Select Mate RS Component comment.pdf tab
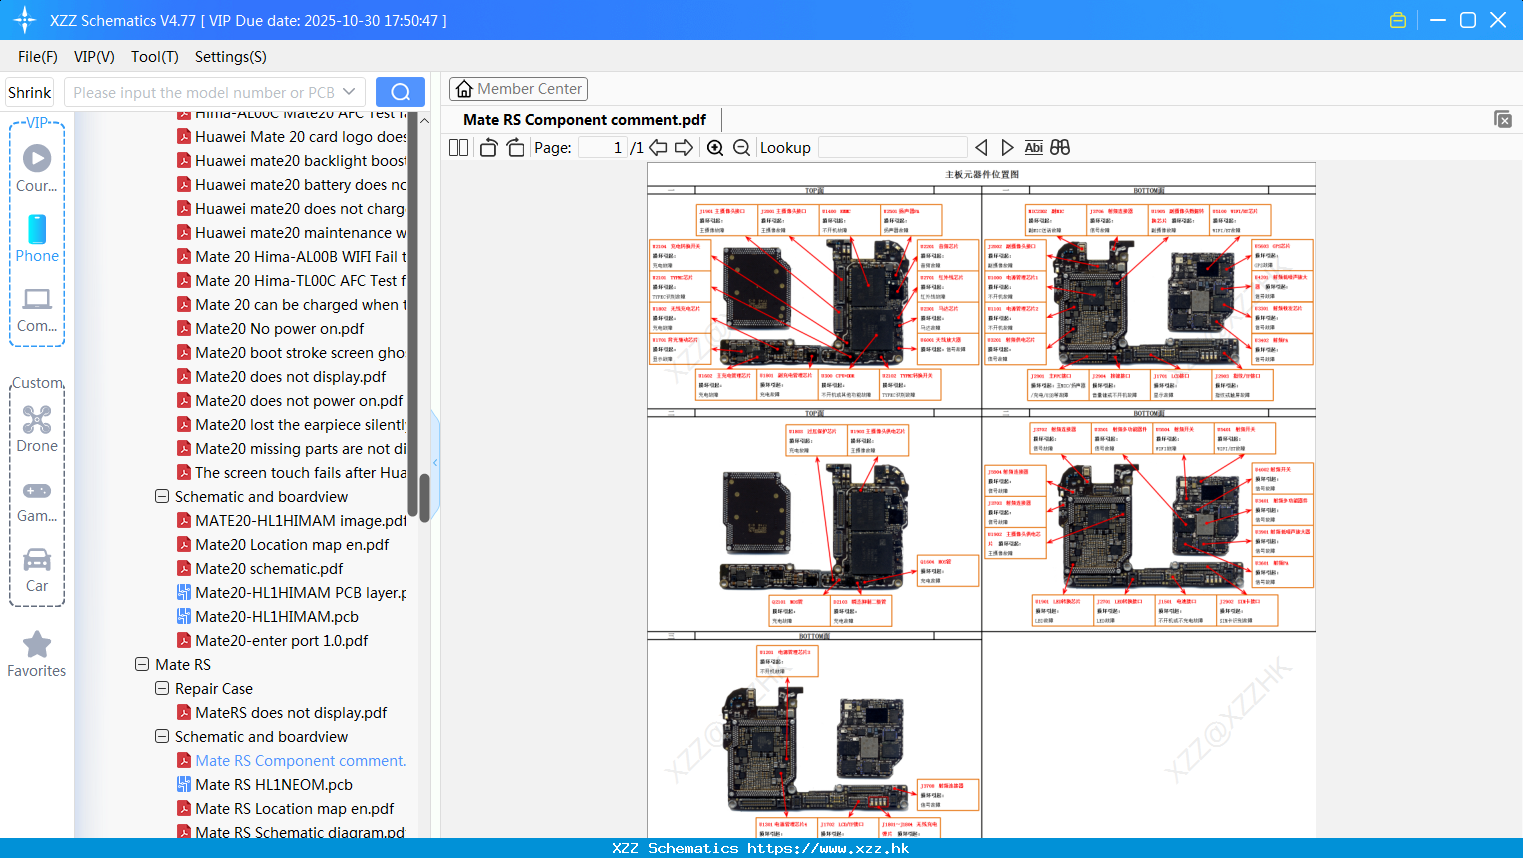The height and width of the screenshot is (858, 1523). click(x=584, y=120)
